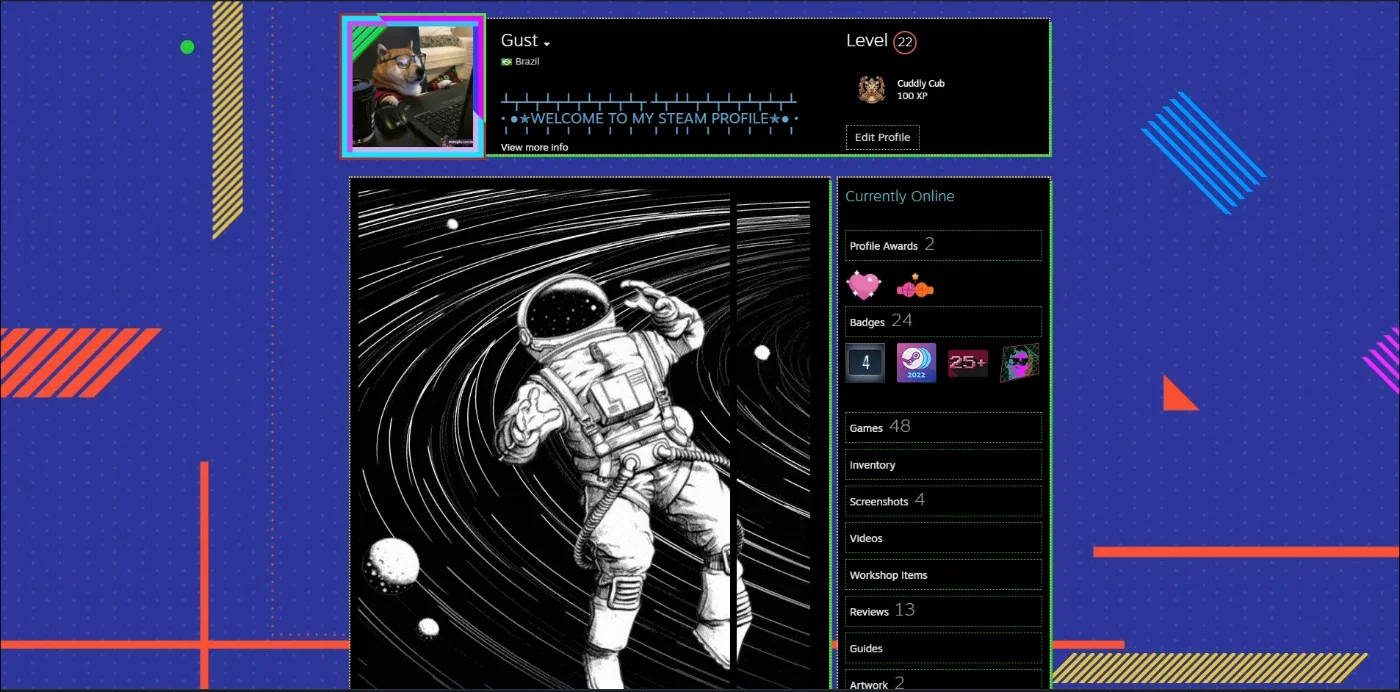Select the Cuddly Cub badge icon

(871, 90)
